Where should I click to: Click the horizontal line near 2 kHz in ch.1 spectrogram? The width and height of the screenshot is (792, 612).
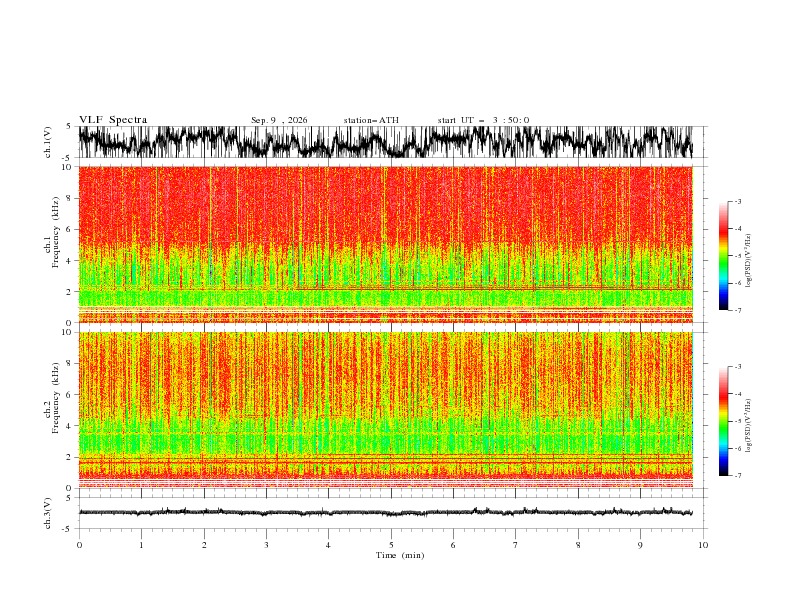(494, 288)
